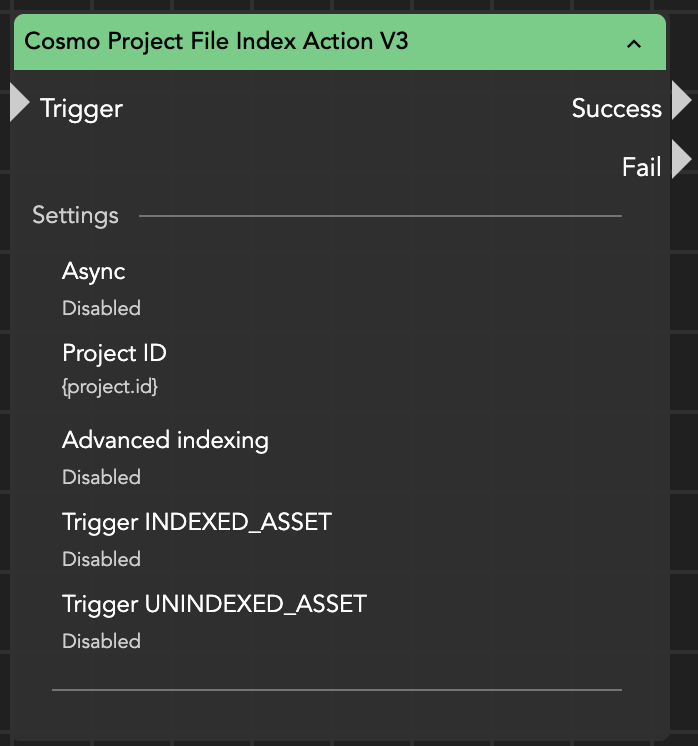This screenshot has height=746, width=698.
Task: Click the Success port label
Action: 616,108
